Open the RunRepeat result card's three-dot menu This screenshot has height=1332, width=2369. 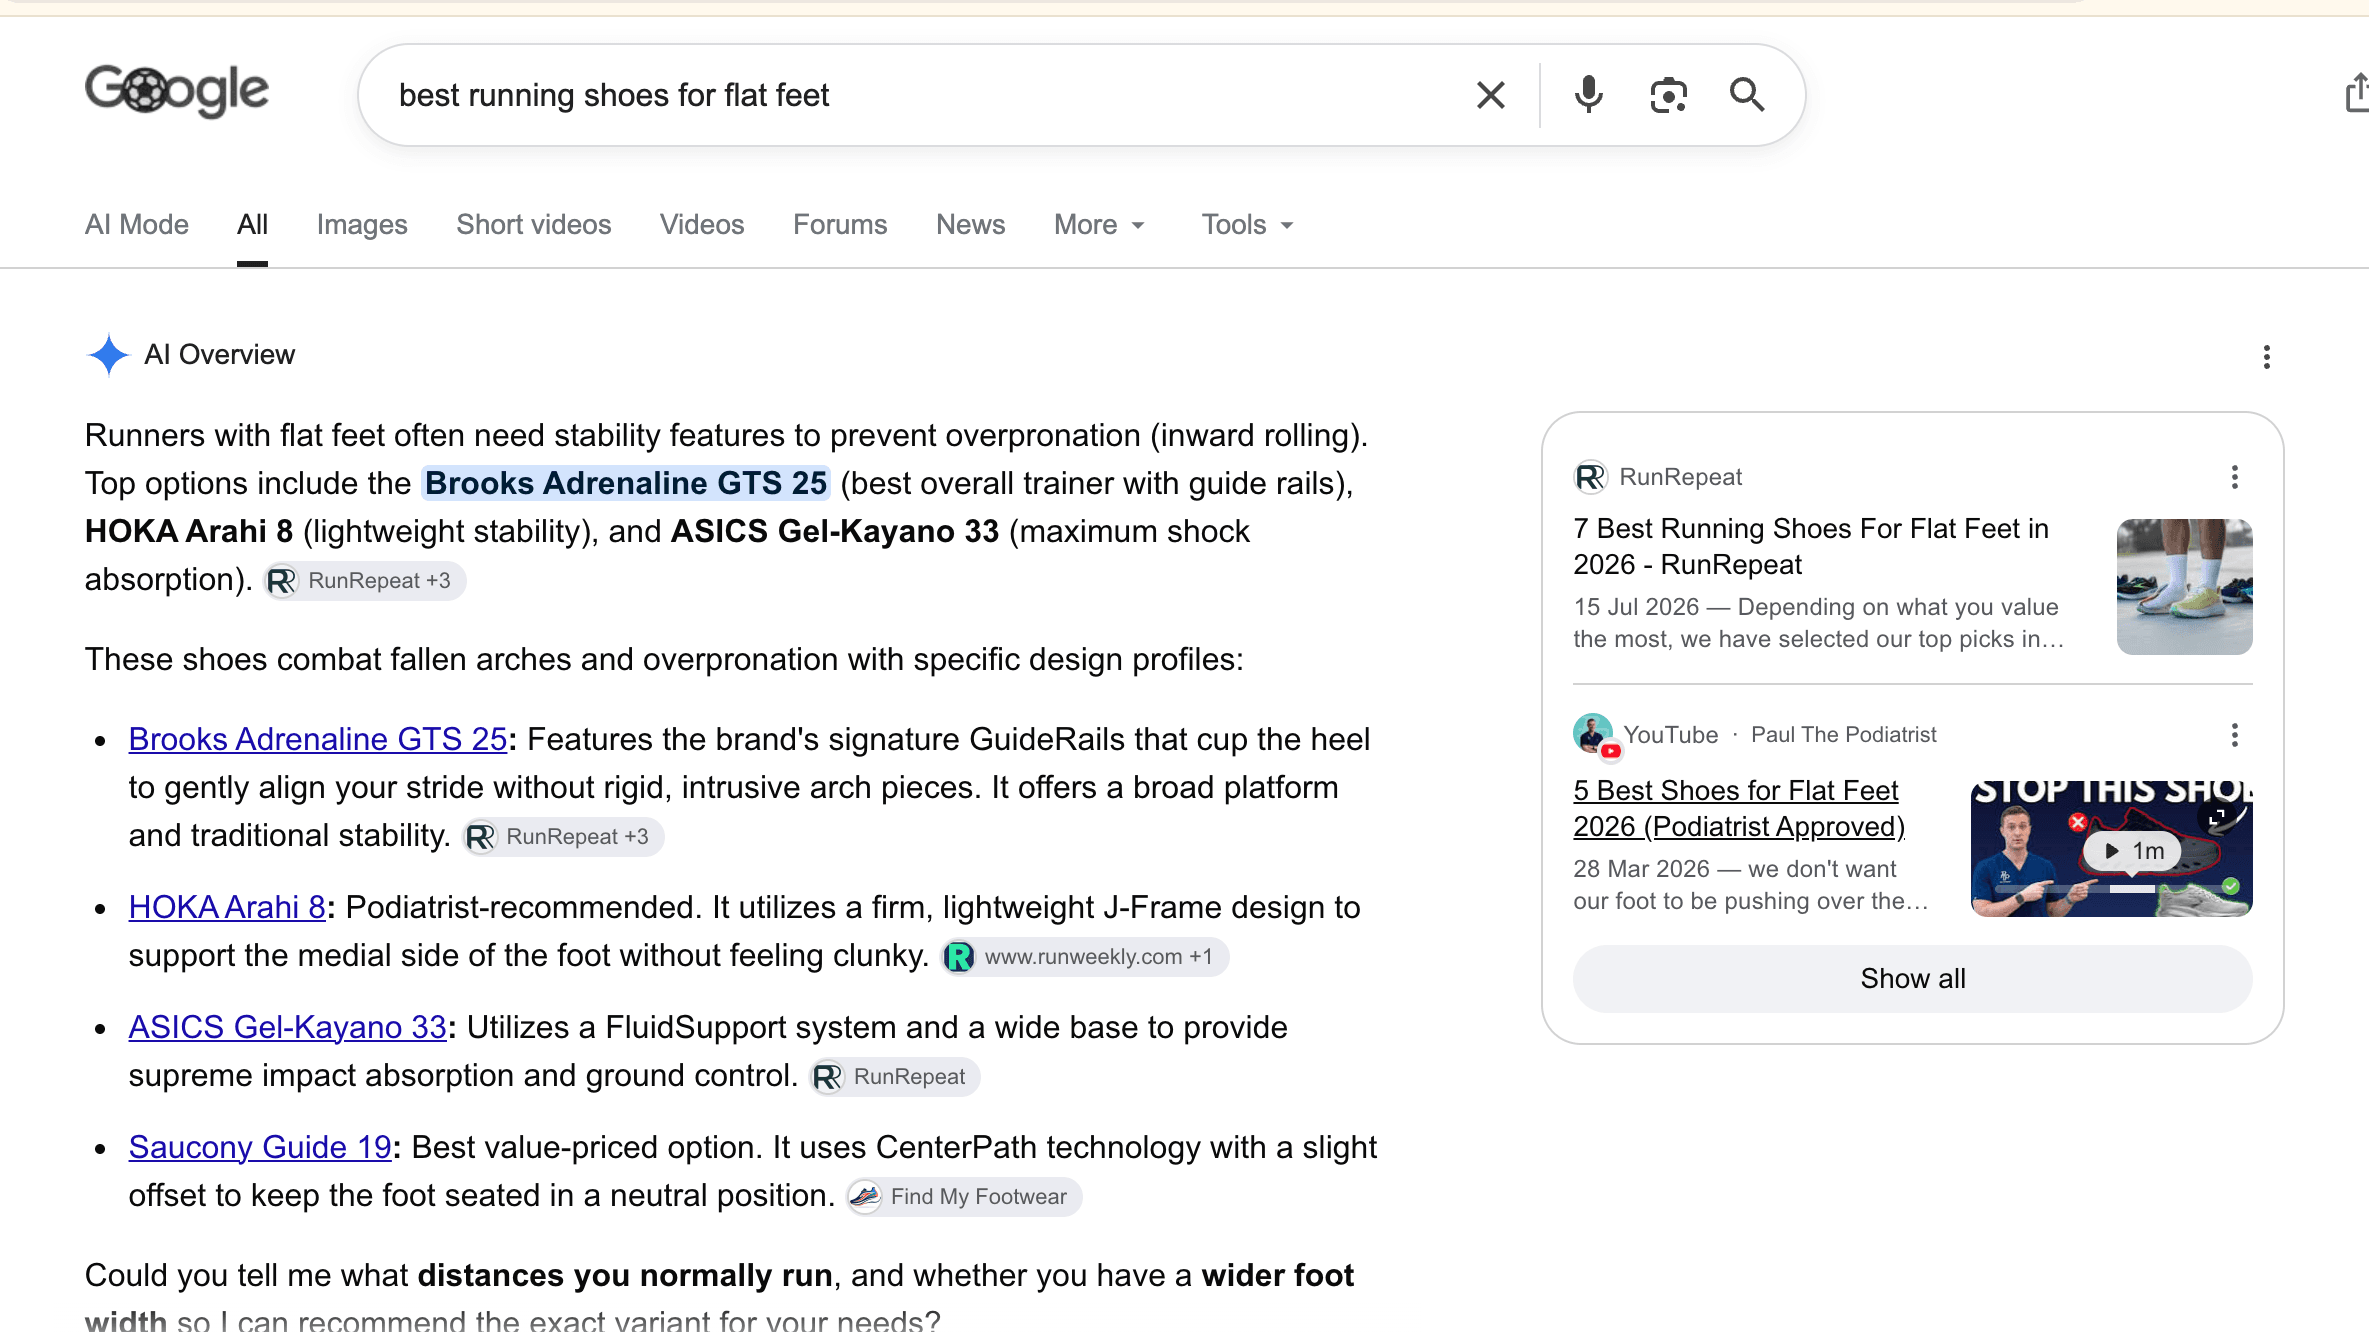click(x=2234, y=477)
